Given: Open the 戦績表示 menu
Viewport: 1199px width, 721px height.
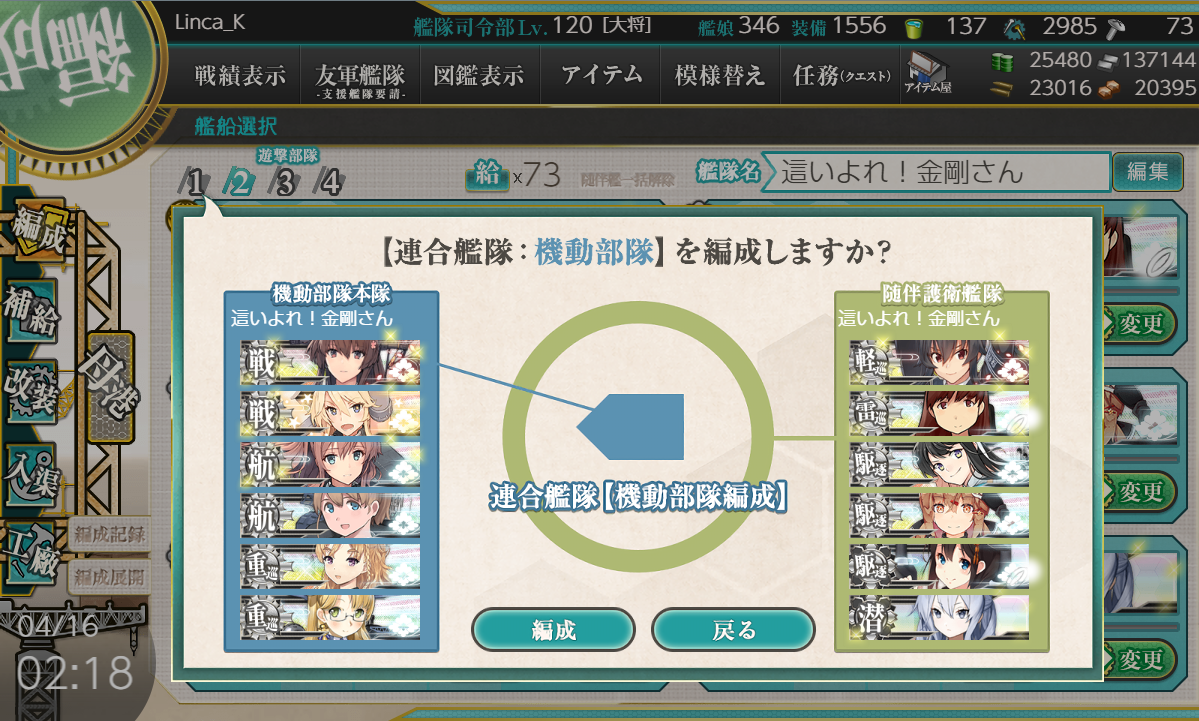Looking at the screenshot, I should 239,75.
